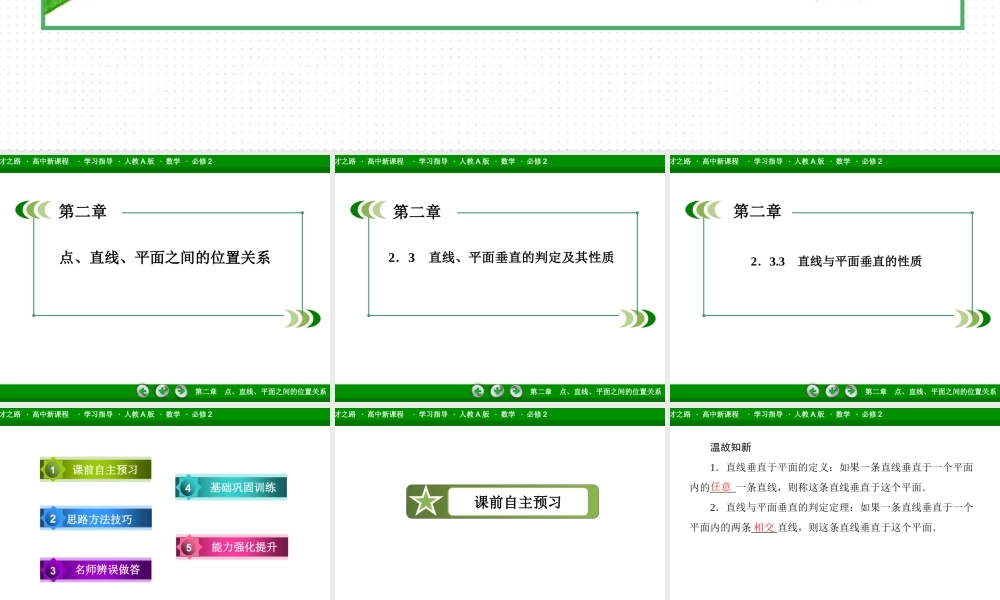
Task: Click the numbered badge 4 on 基础巩固训练 banner
Action: coord(187,487)
